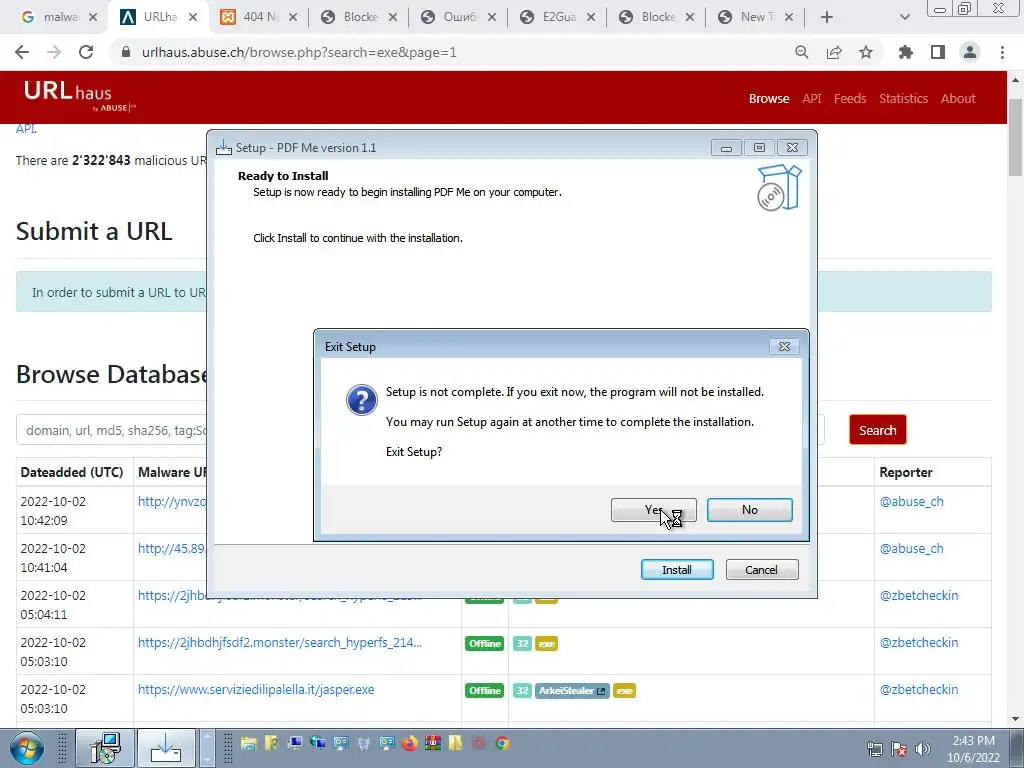This screenshot has height=768, width=1024.
Task: Reload the URLhaus page
Action: tap(86, 52)
